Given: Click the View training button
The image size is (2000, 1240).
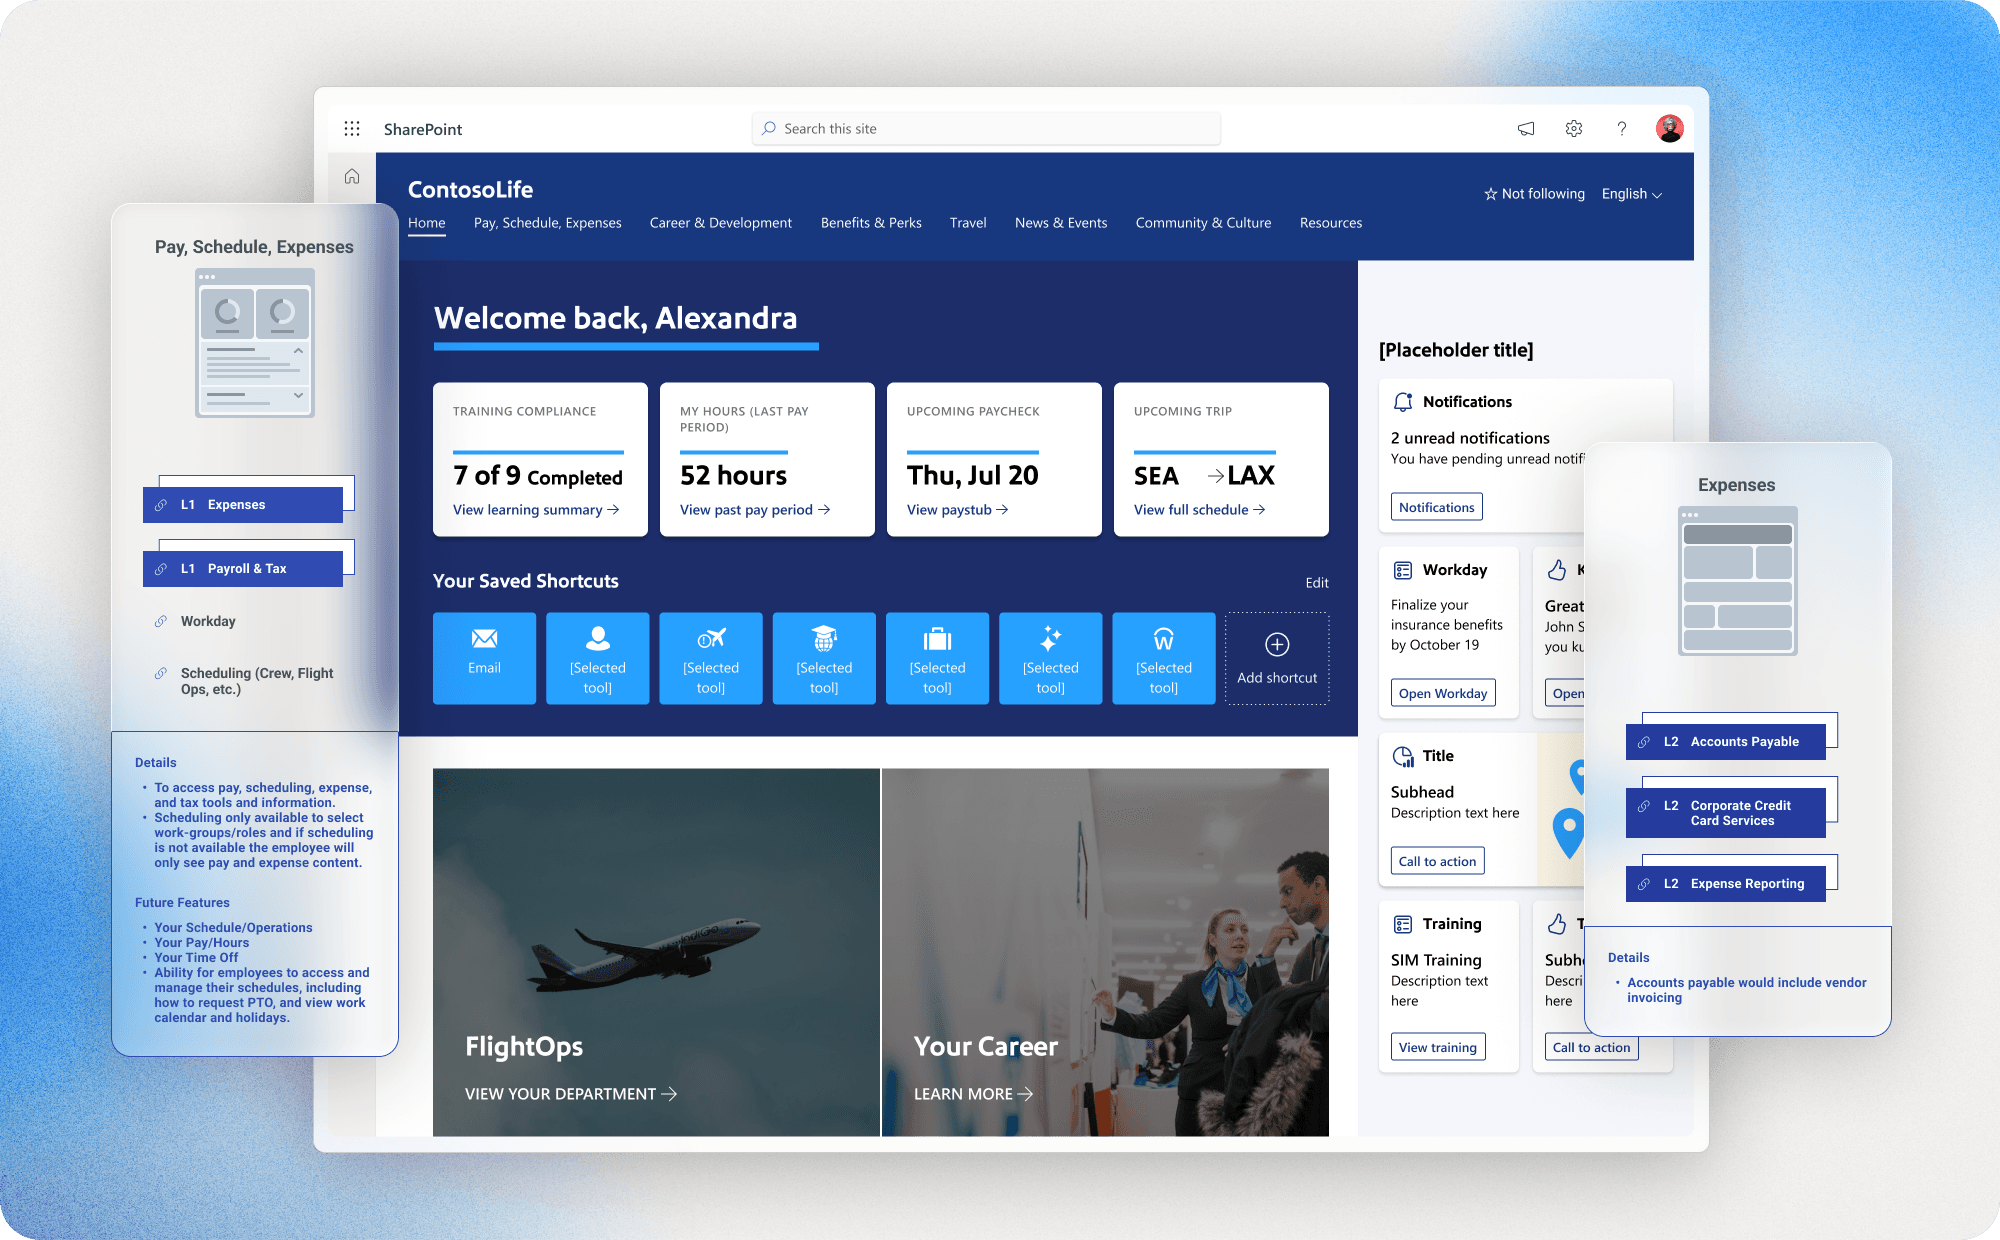Looking at the screenshot, I should 1438,1047.
